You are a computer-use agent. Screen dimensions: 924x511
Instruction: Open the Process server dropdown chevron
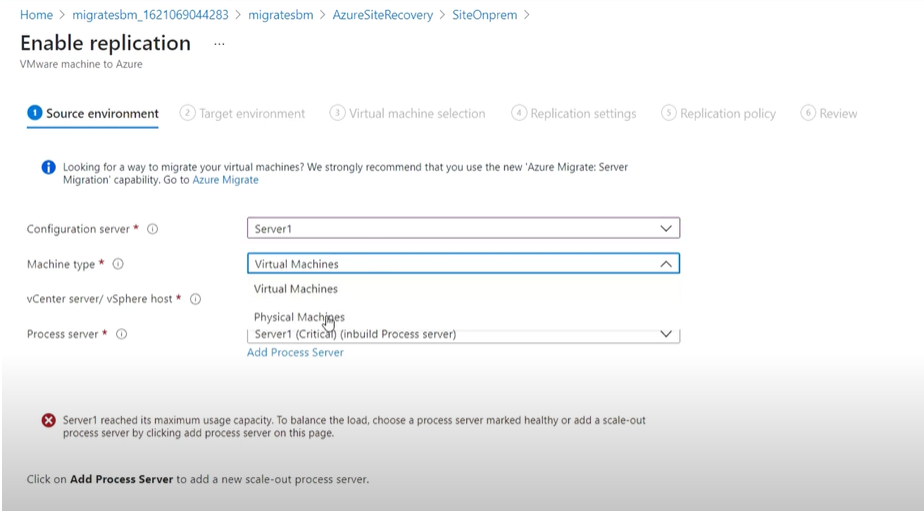[666, 334]
